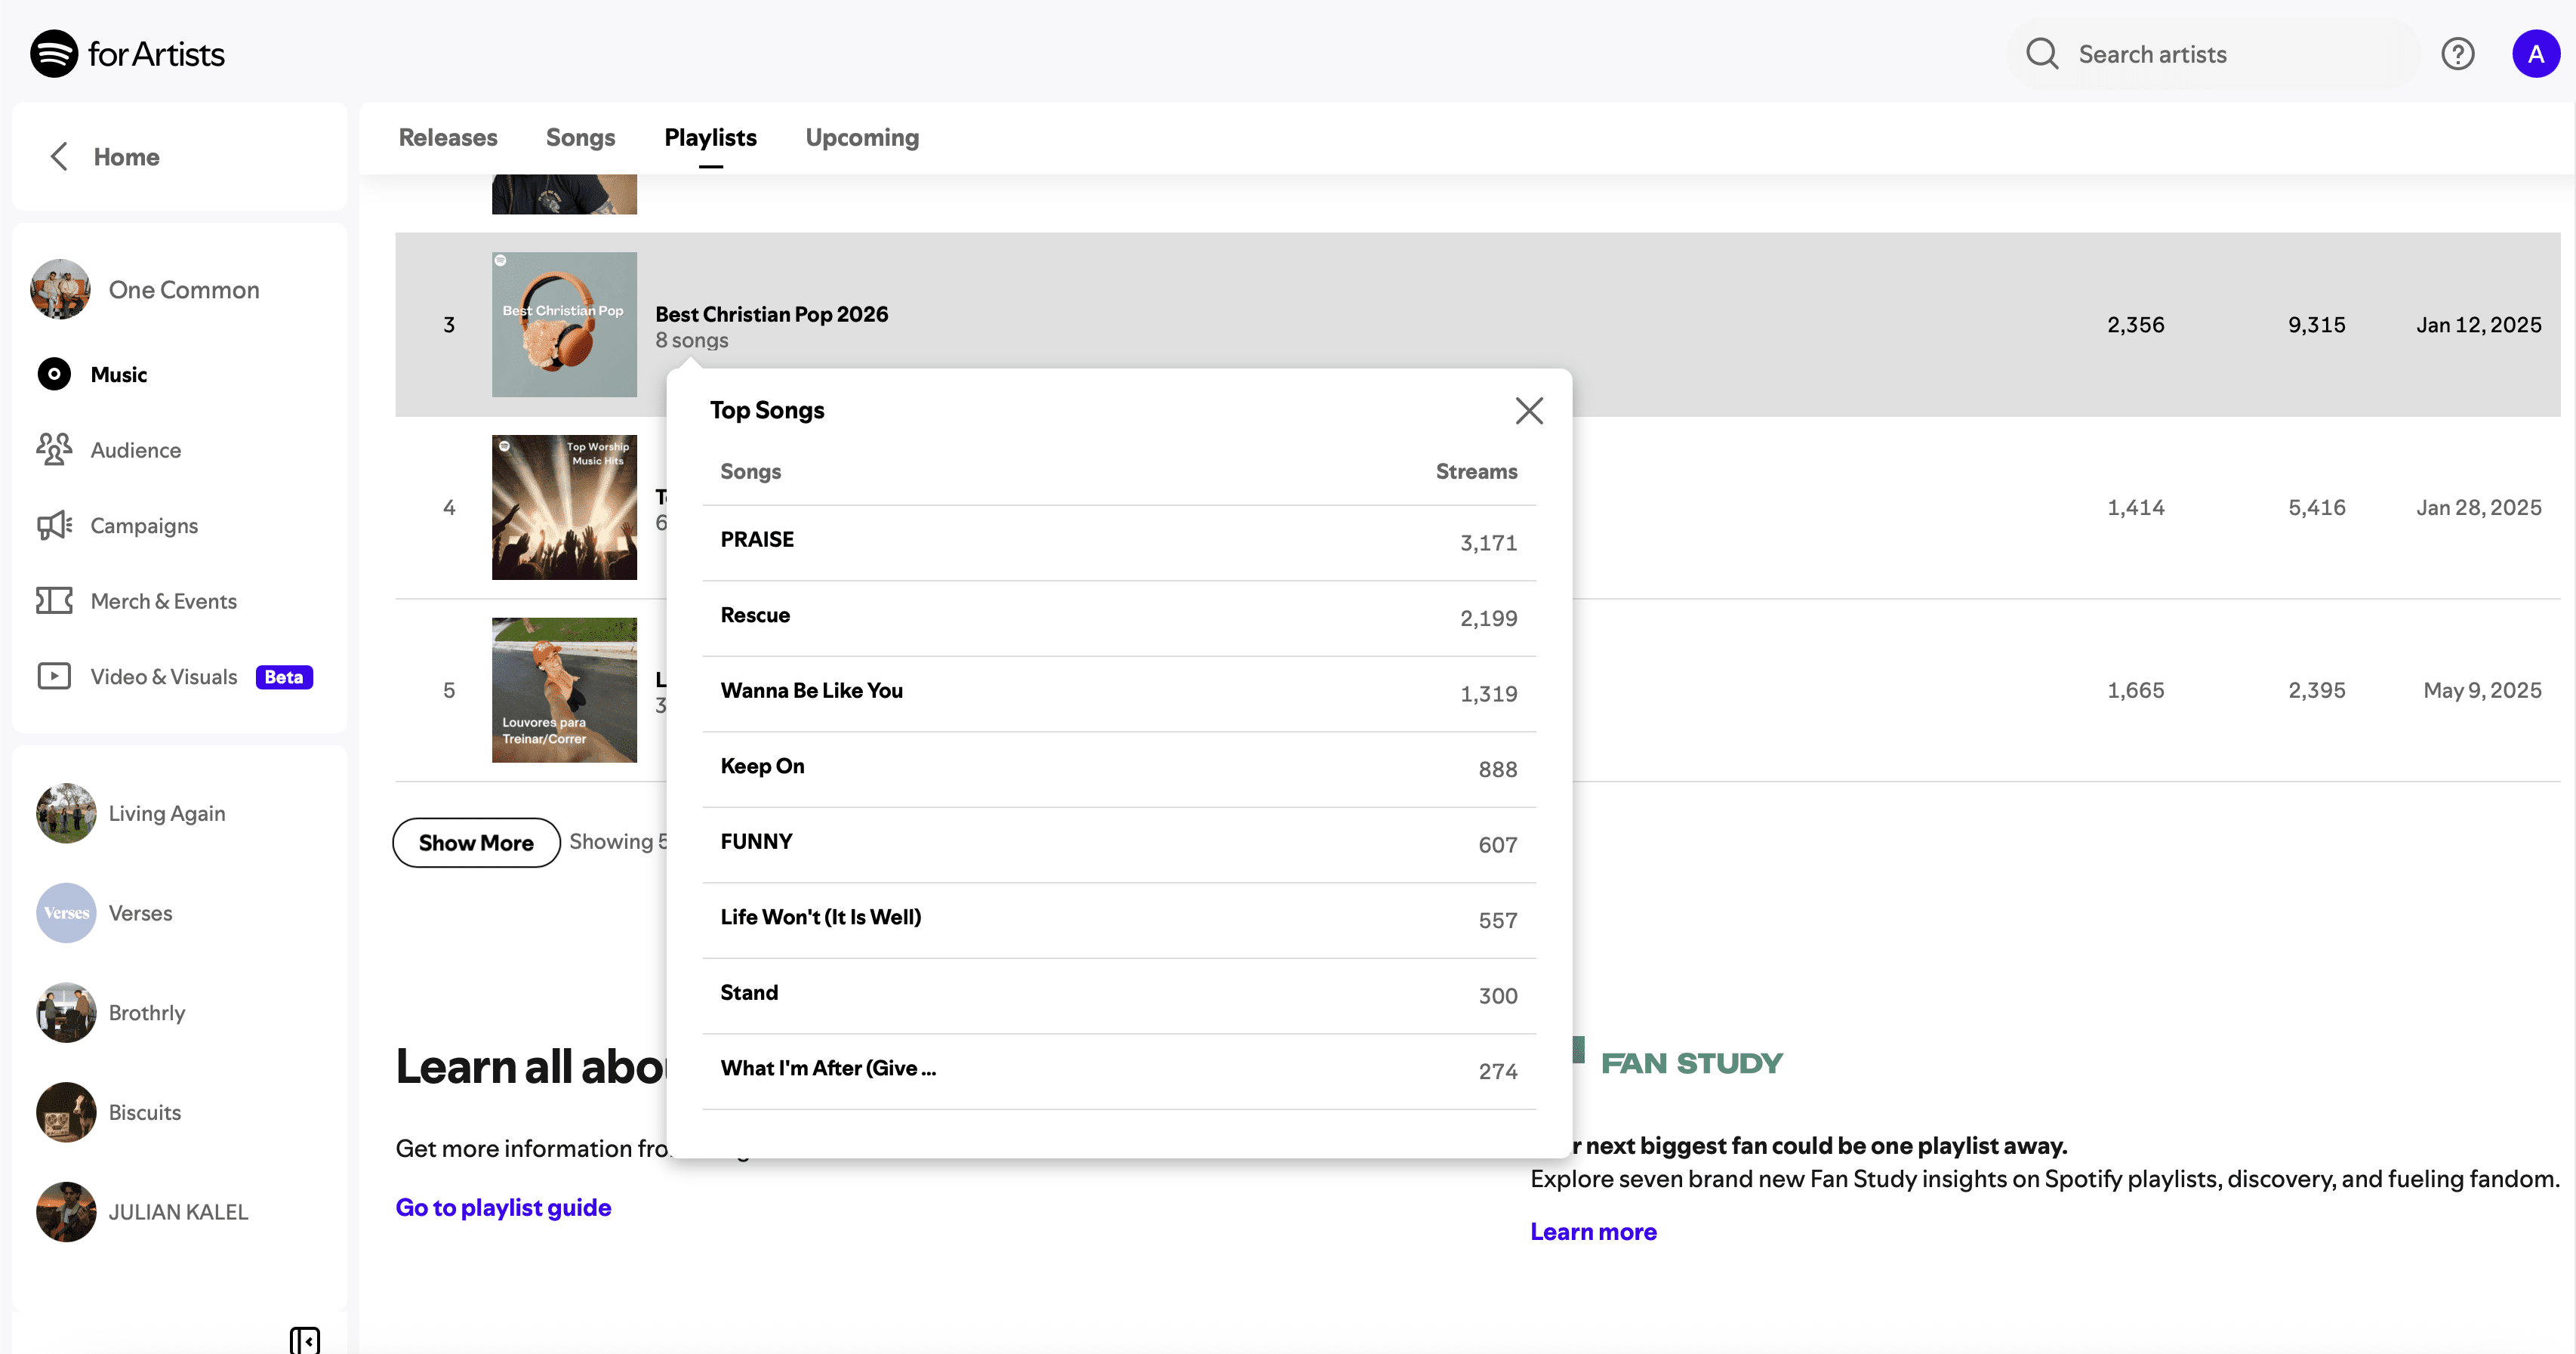This screenshot has width=2576, height=1354.
Task: Open the Songs tab
Action: (580, 138)
